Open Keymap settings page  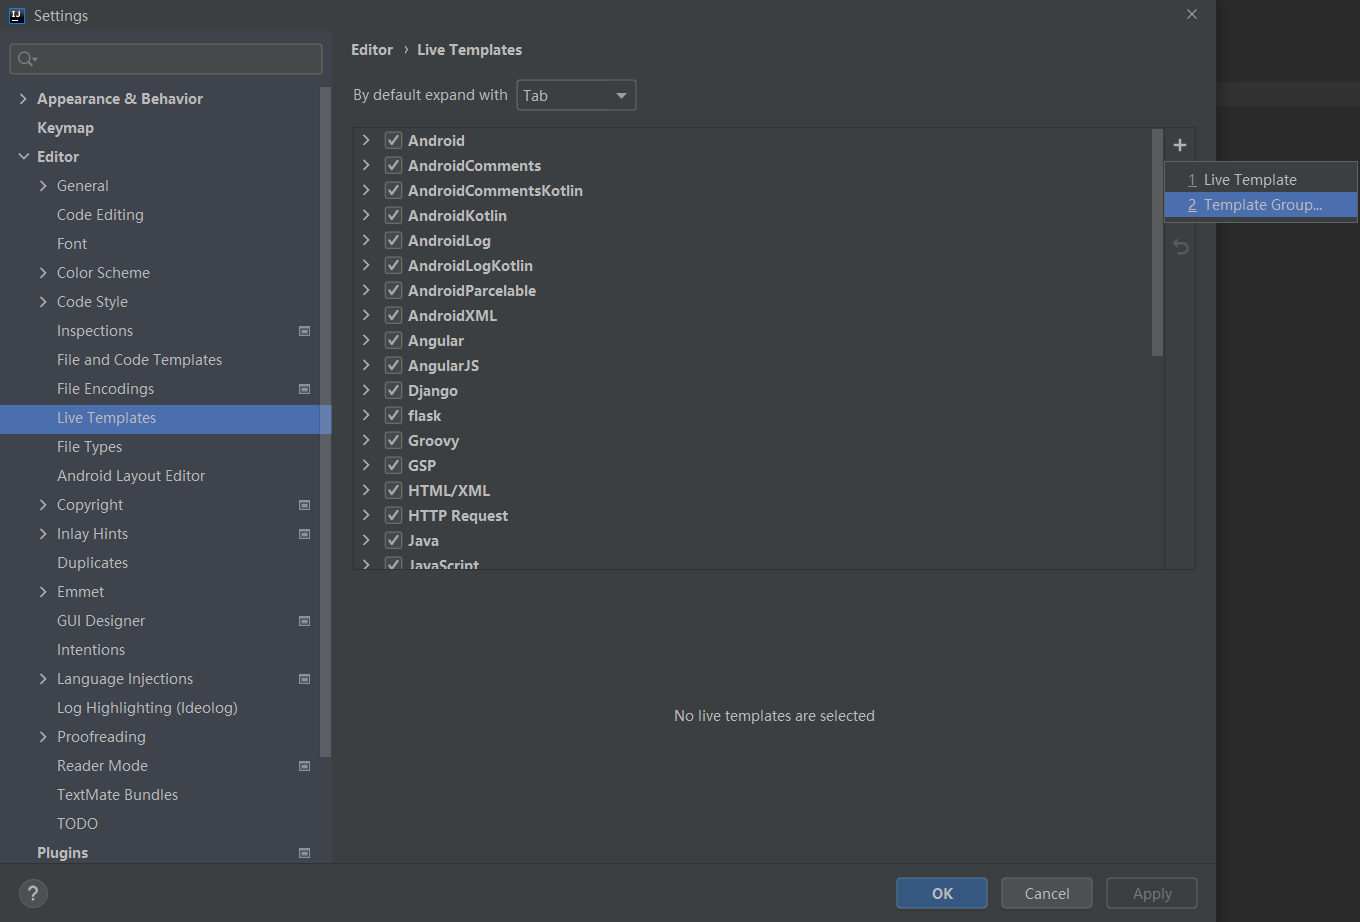tap(65, 128)
